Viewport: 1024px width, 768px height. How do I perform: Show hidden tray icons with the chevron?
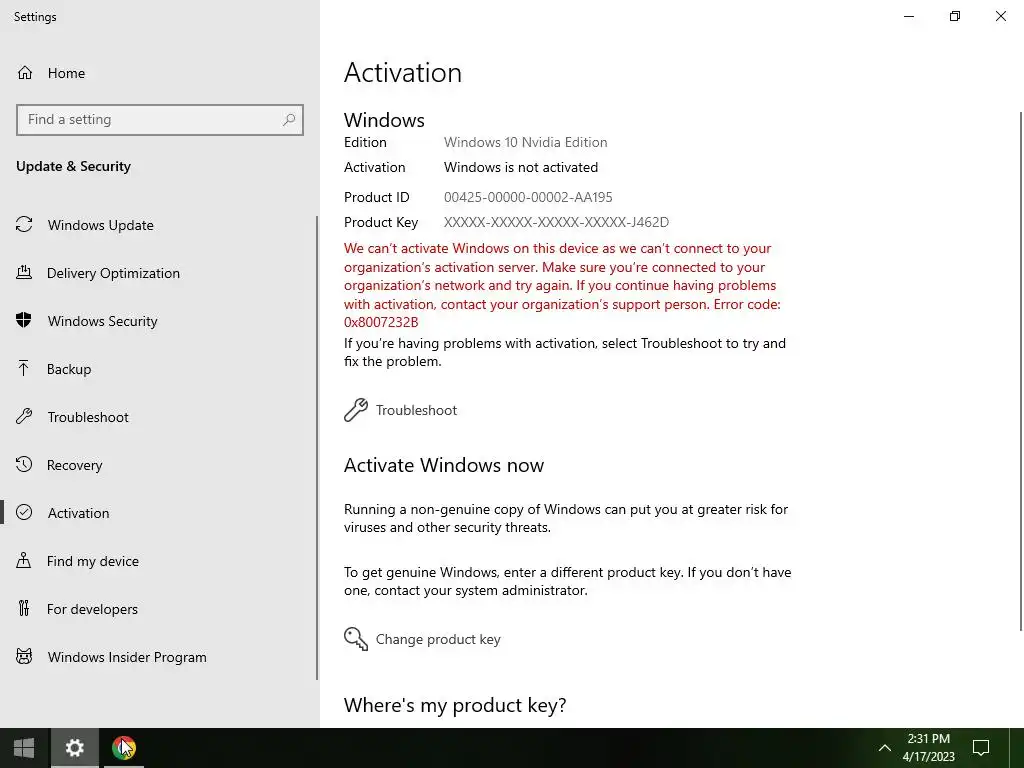tap(884, 748)
